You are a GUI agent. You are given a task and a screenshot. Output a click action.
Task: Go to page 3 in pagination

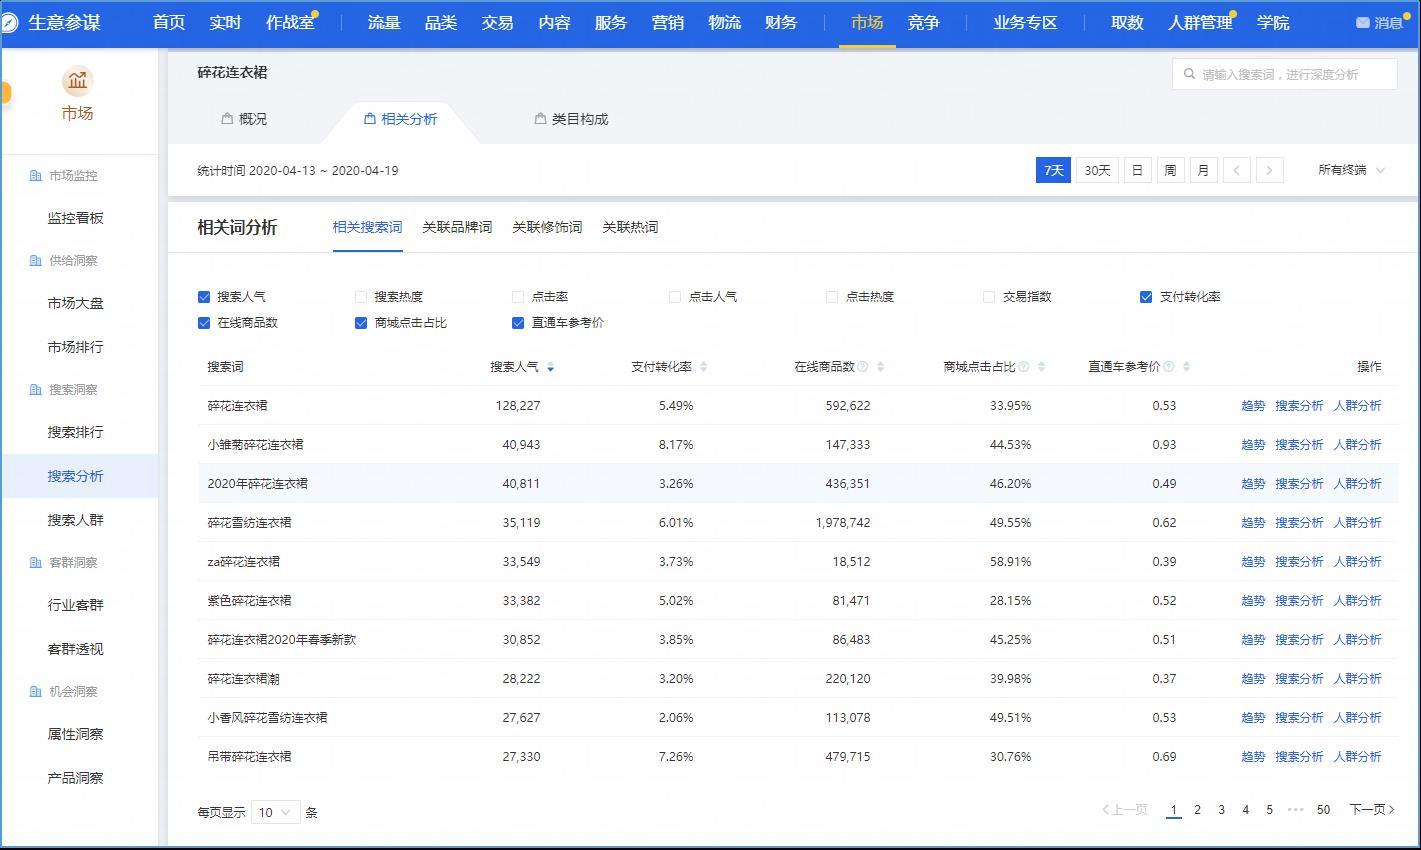[1221, 810]
